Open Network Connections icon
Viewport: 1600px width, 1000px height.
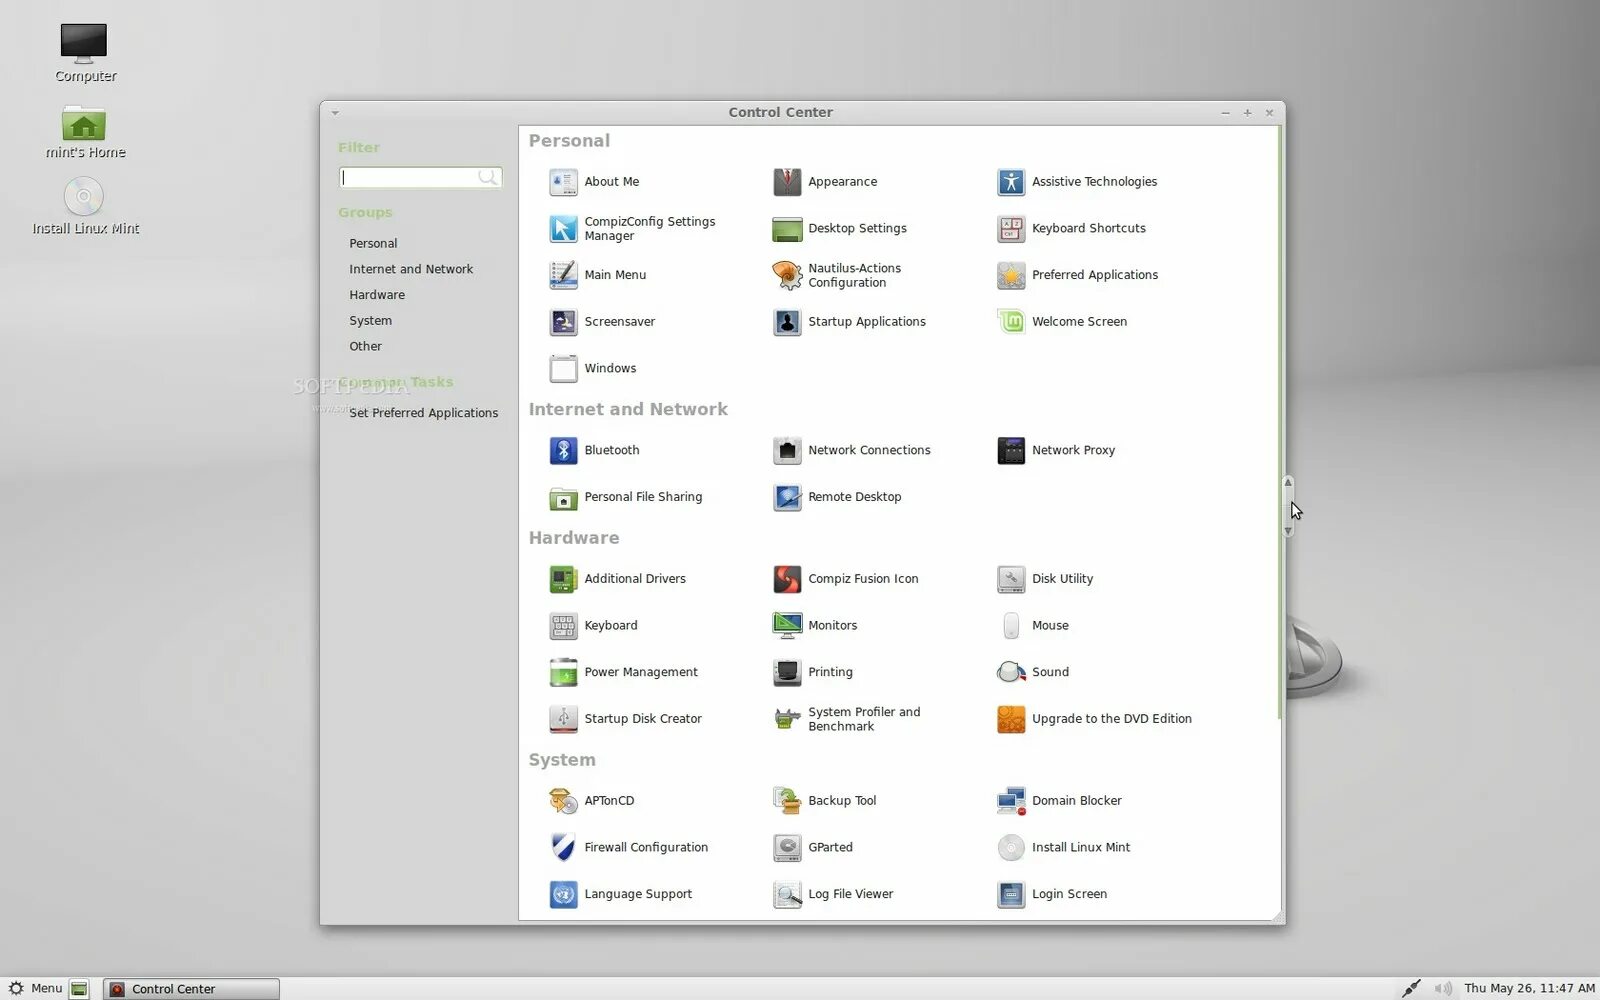[x=787, y=451]
